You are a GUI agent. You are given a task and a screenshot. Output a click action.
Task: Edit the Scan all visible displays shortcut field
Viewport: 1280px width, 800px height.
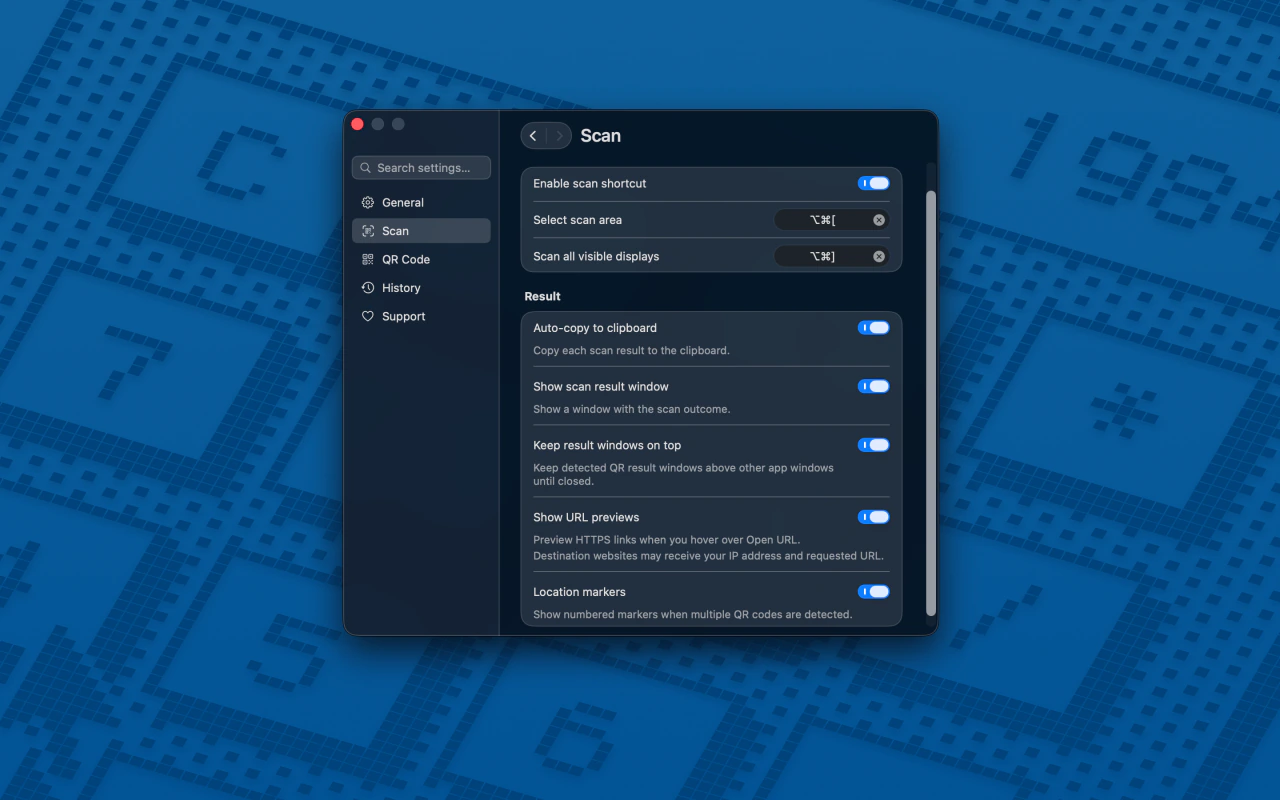(x=832, y=256)
